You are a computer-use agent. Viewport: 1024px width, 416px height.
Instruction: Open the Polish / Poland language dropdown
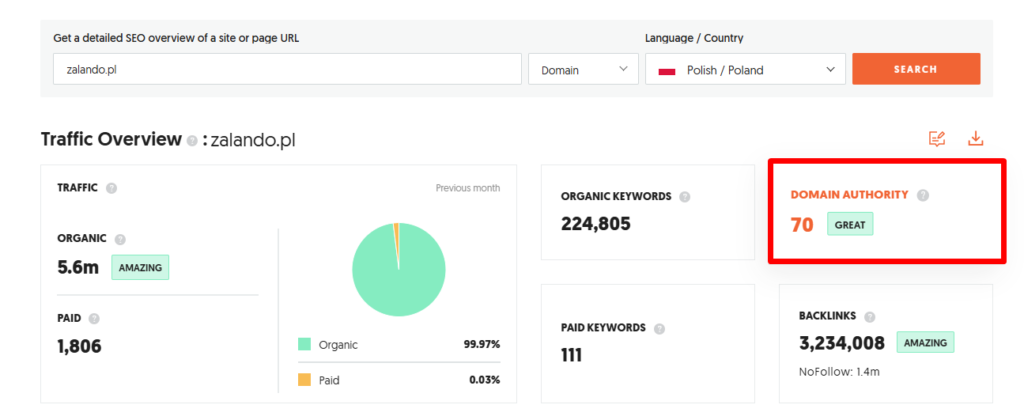(745, 69)
